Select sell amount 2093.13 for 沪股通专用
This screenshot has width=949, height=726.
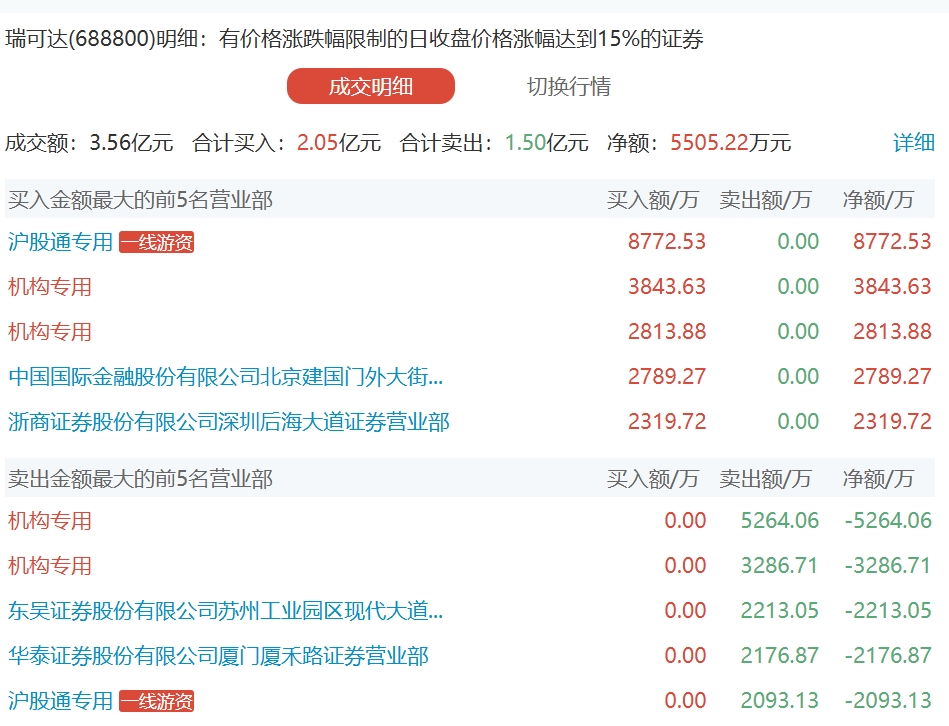780,700
